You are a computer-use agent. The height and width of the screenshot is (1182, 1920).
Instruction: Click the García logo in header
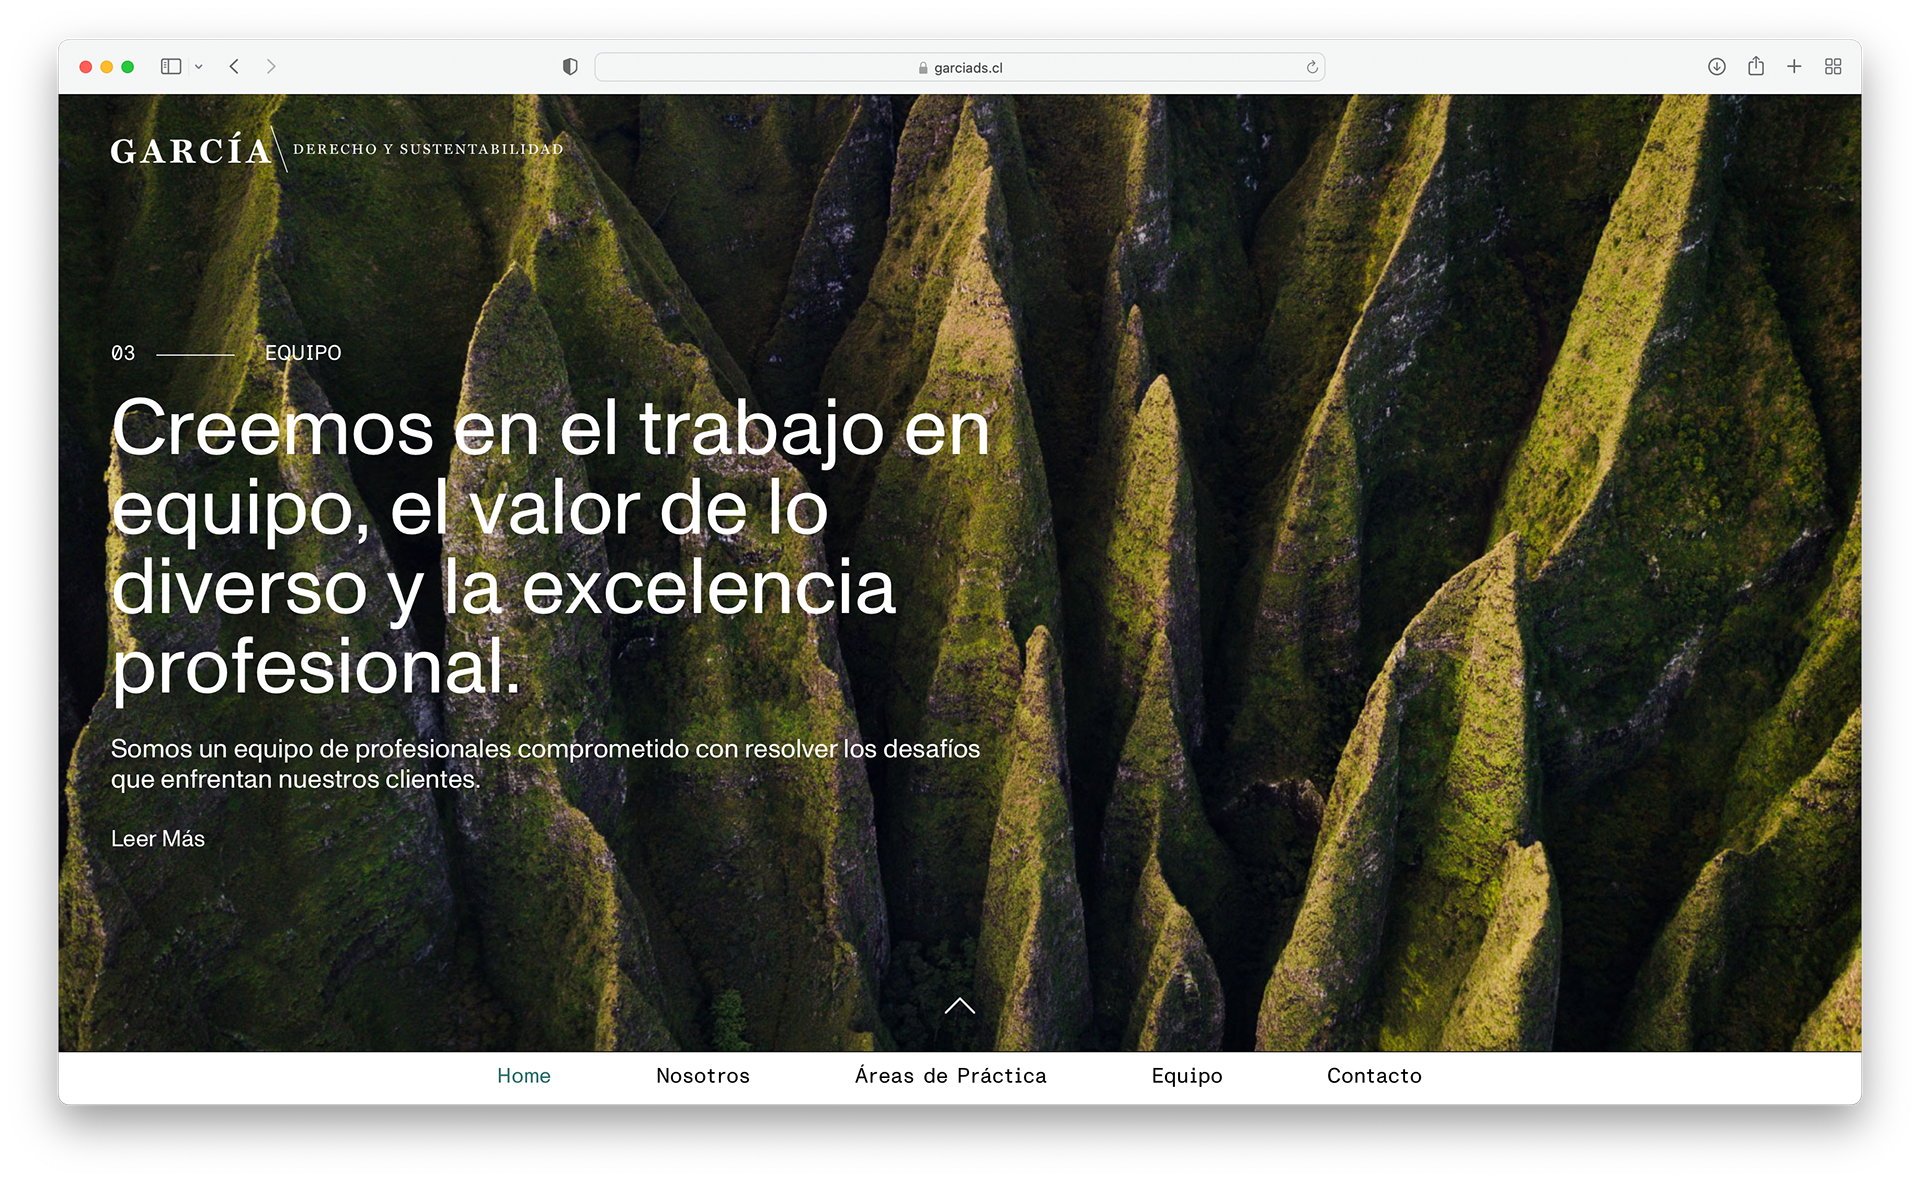click(x=191, y=150)
